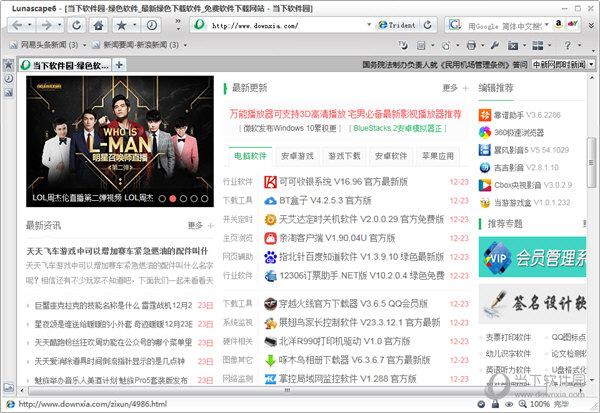This screenshot has width=600, height=413.
Task: Click the Trident engine switch button
Action: point(397,25)
